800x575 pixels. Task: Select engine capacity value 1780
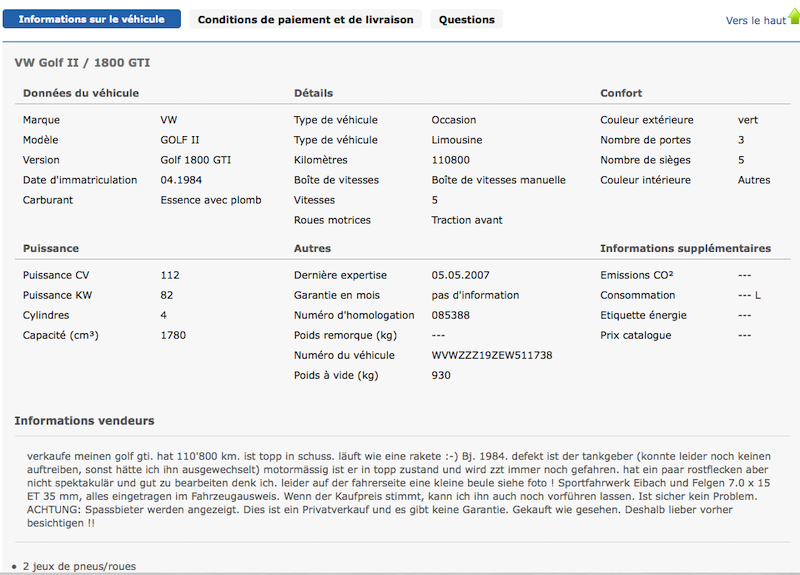point(173,335)
